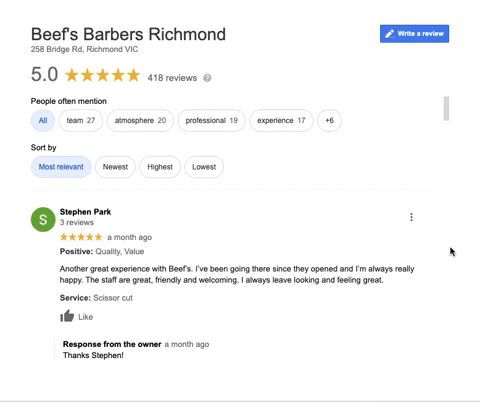Sort reviews by Lowest rating
The height and width of the screenshot is (402, 480).
pyautogui.click(x=204, y=167)
